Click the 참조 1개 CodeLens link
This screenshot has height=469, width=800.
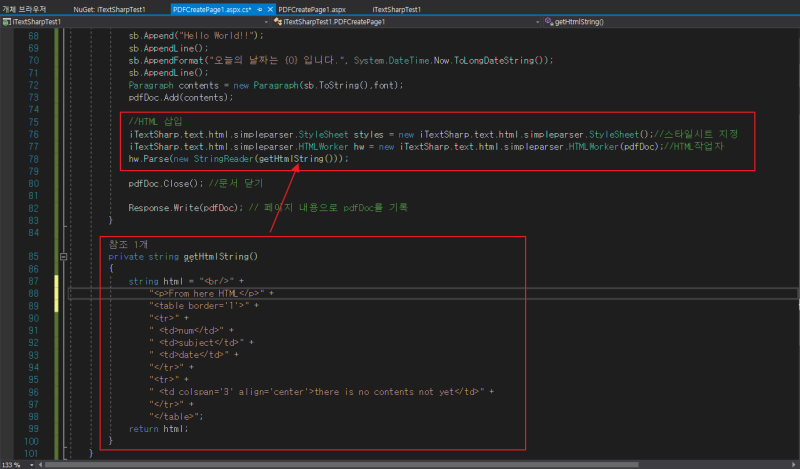coord(127,243)
